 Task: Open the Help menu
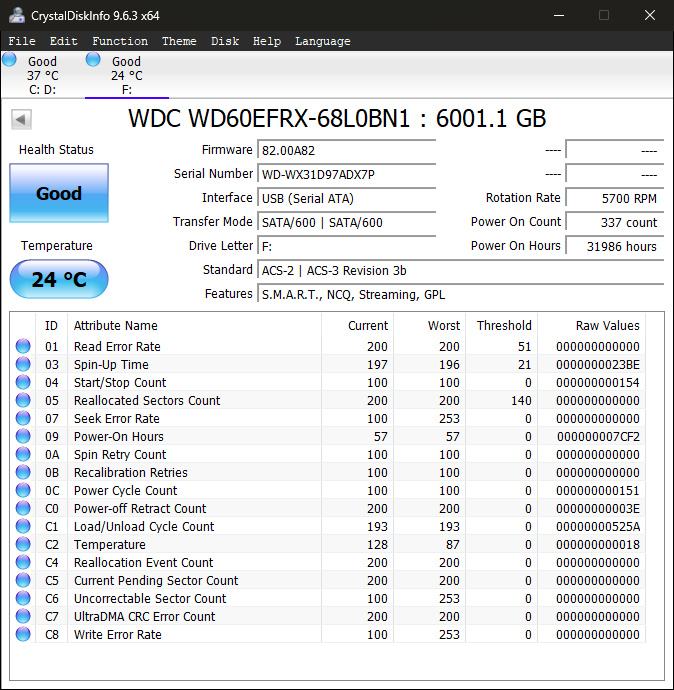click(x=267, y=41)
